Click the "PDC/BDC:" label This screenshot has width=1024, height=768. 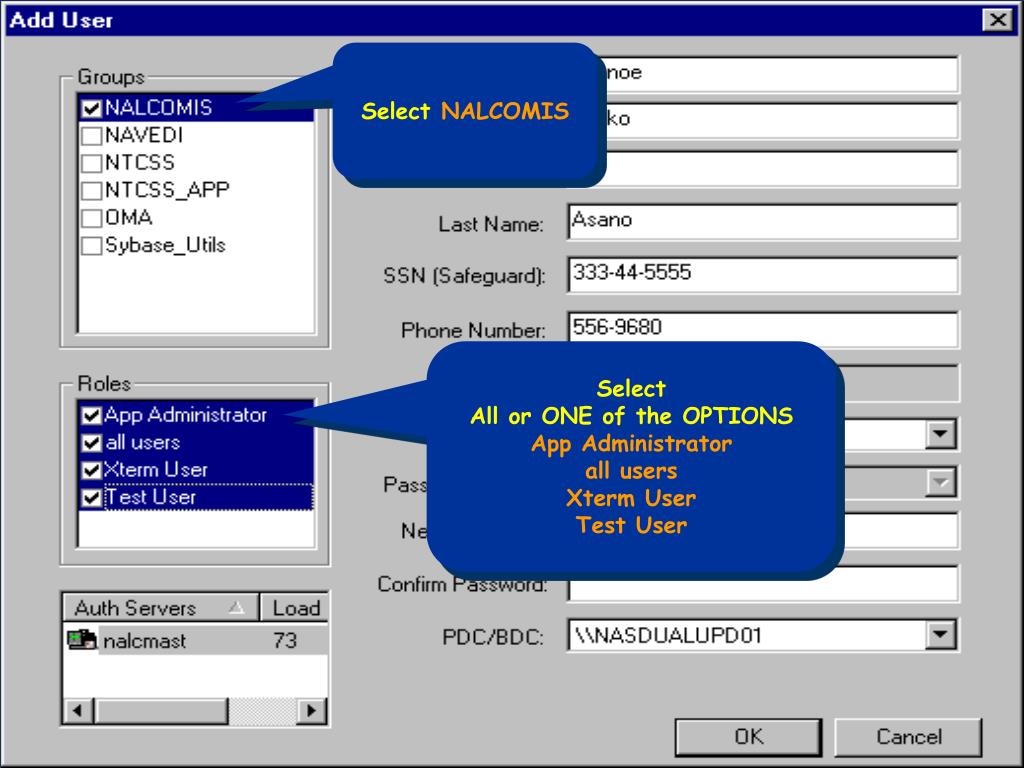[x=493, y=637]
